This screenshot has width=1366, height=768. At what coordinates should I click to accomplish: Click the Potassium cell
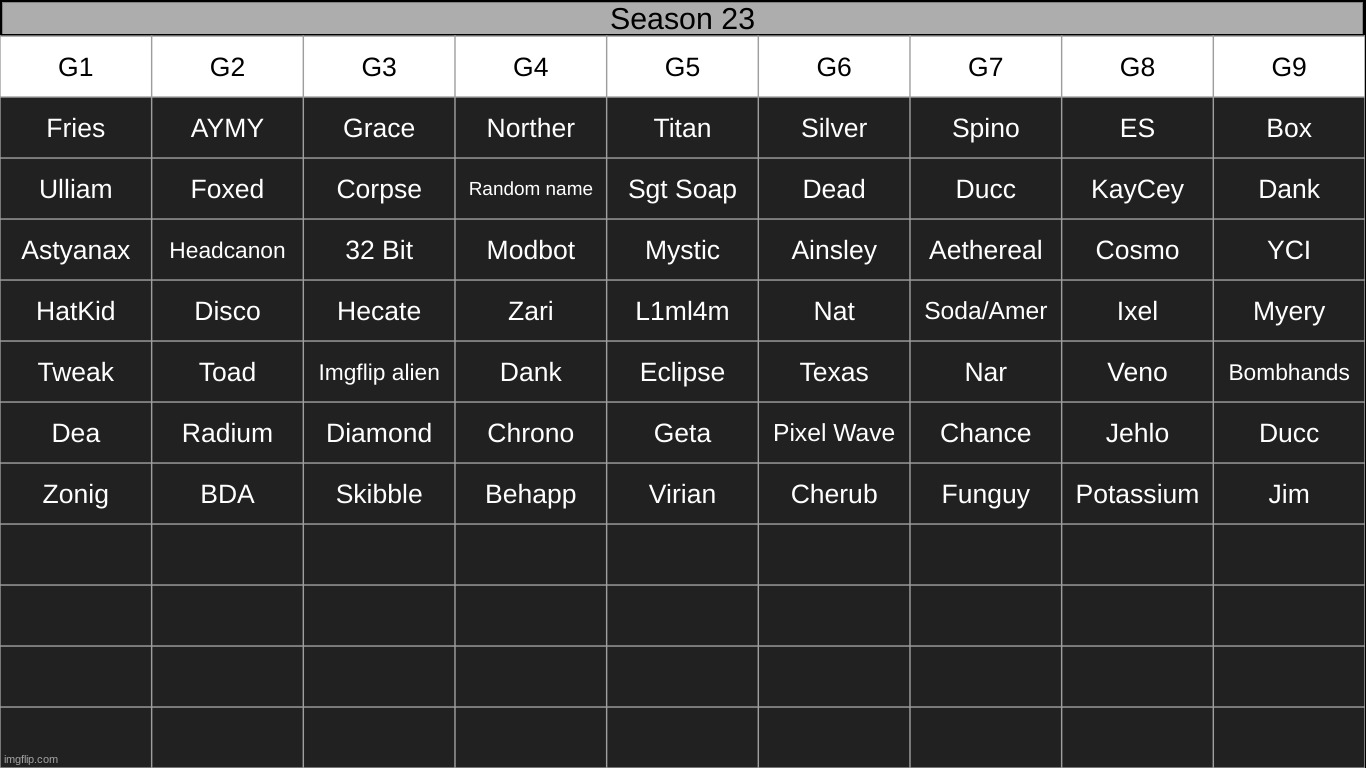click(x=1137, y=494)
